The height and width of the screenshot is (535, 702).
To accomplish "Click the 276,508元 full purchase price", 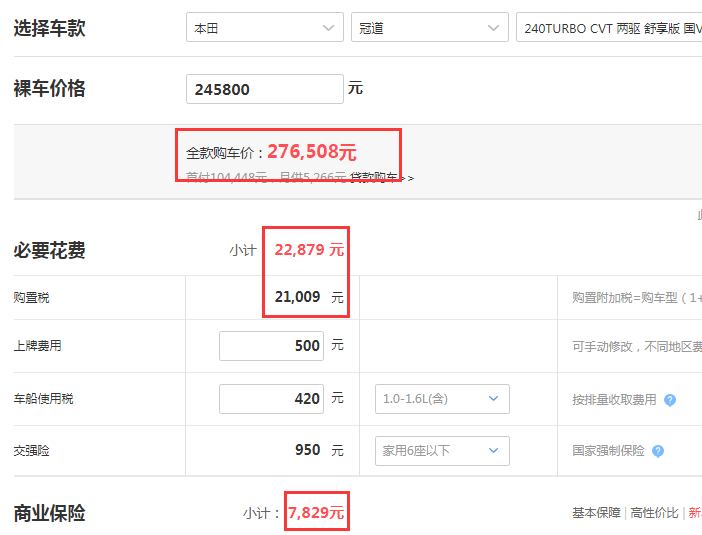I will click(x=312, y=152).
